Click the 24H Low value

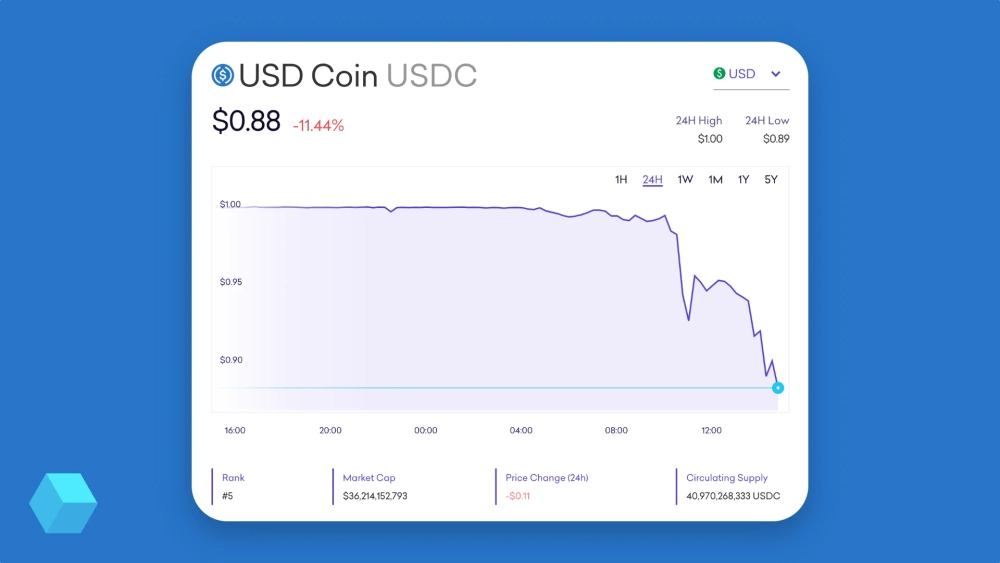776,139
